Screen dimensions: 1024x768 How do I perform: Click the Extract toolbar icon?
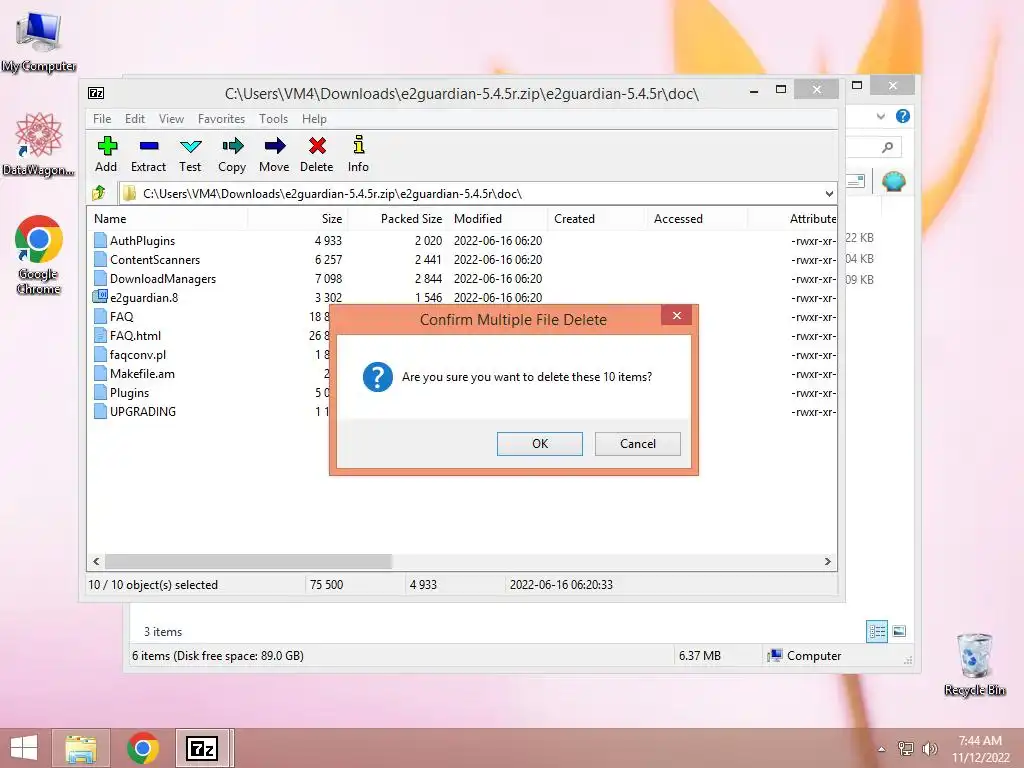pos(149,146)
